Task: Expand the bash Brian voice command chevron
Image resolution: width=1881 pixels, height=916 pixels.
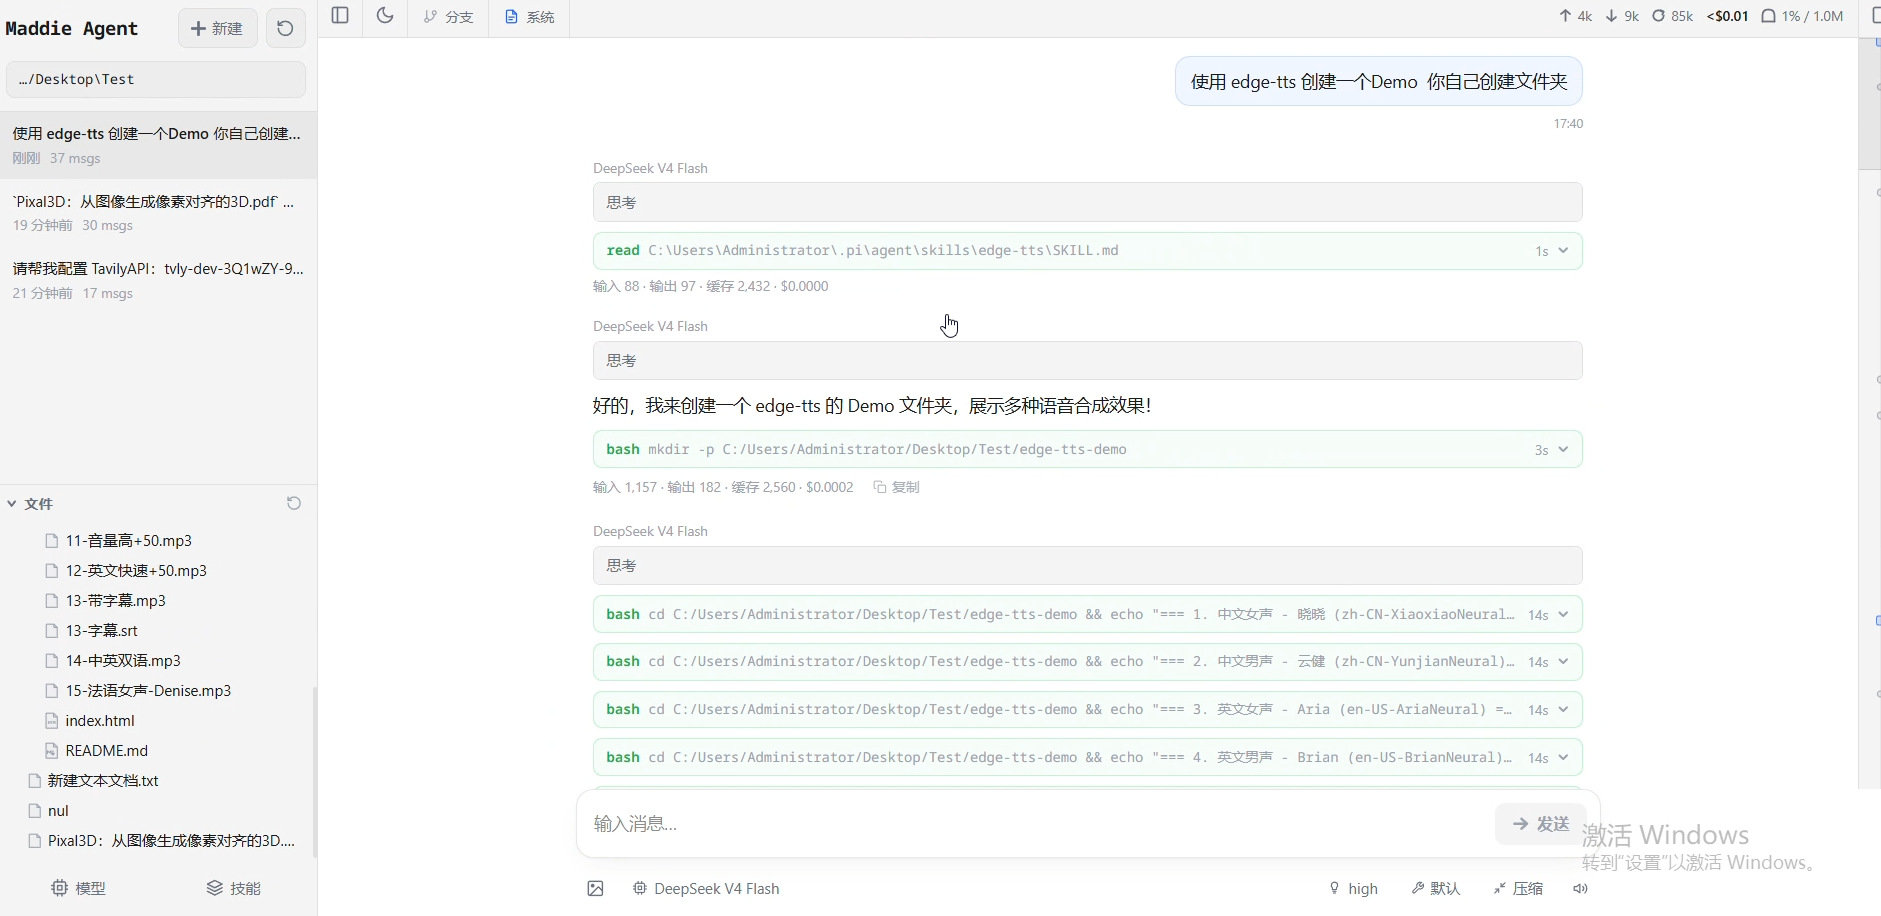Action: [1563, 758]
